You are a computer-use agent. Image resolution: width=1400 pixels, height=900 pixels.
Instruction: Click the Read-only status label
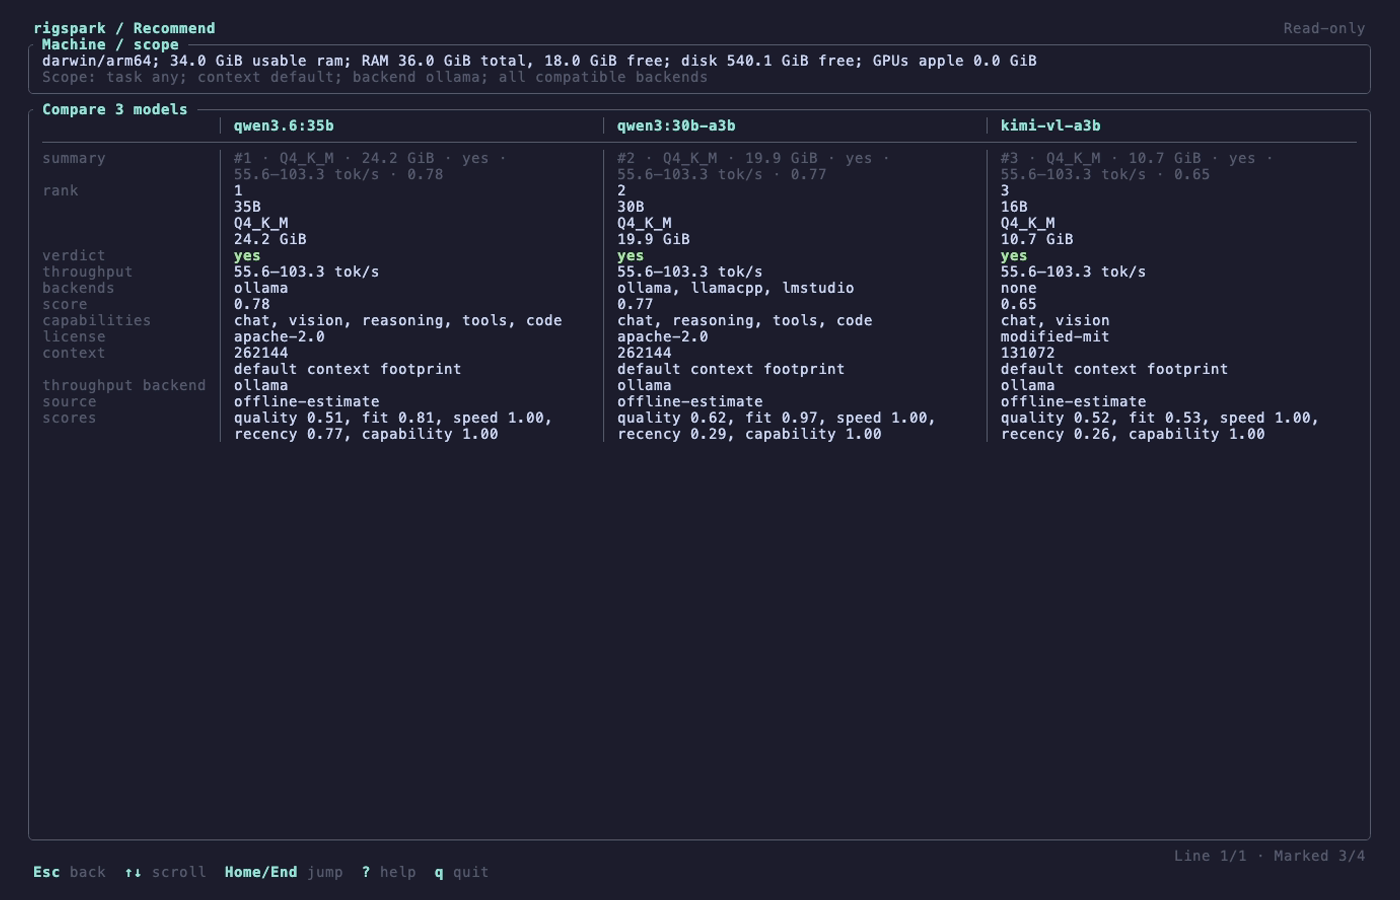1324,28
